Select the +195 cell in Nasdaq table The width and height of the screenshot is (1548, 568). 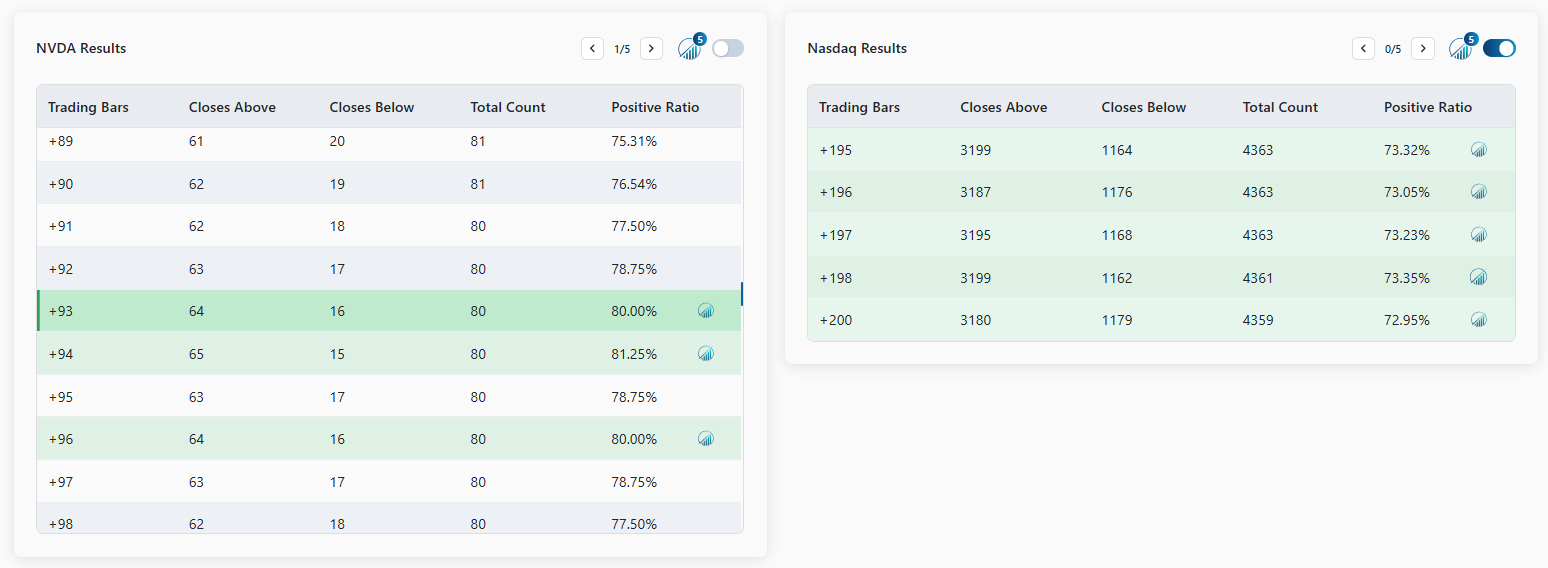[x=836, y=150]
